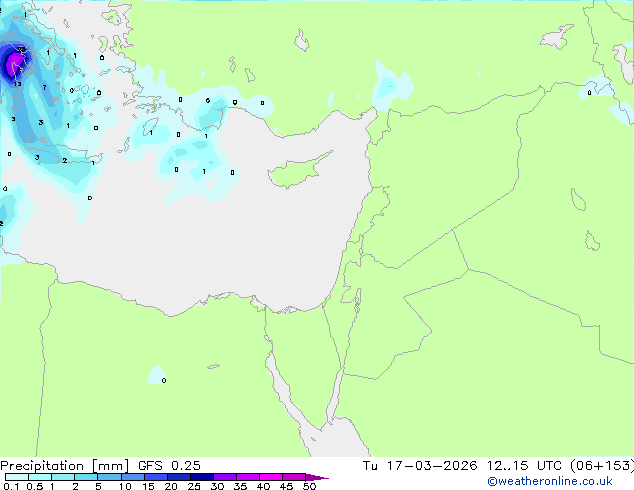Click the 'GFS 0.25' model label

click(169, 466)
